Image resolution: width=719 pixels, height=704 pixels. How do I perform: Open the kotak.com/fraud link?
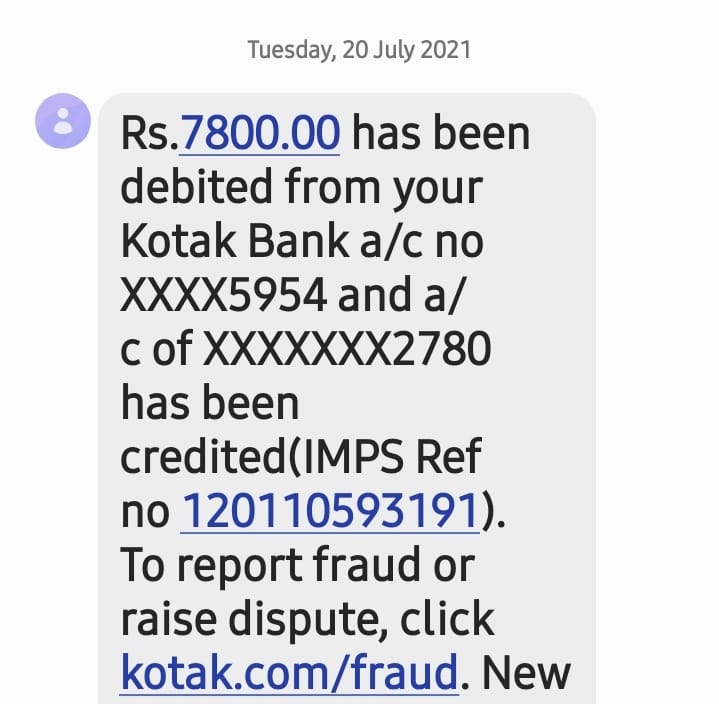[x=289, y=672]
